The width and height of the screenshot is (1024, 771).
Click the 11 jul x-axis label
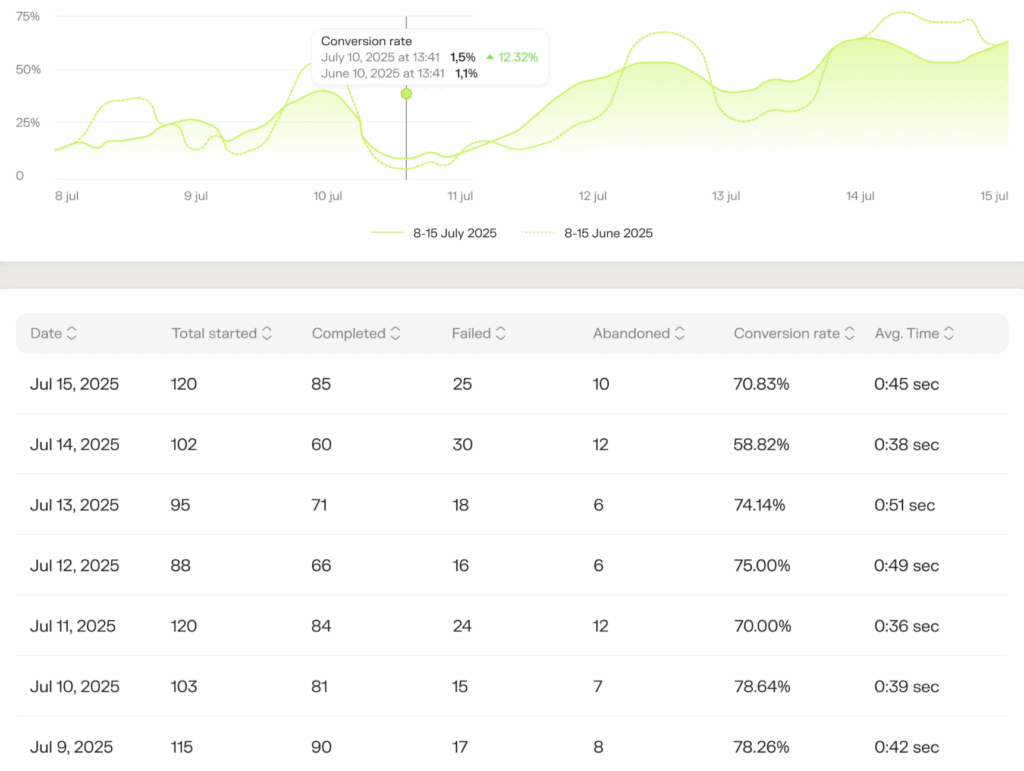459,196
